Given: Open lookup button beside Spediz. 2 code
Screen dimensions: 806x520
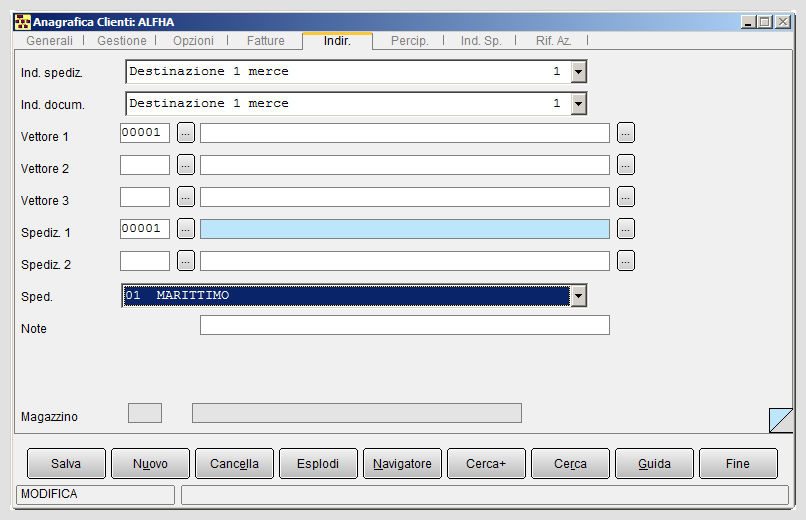Looking at the screenshot, I should (x=186, y=261).
